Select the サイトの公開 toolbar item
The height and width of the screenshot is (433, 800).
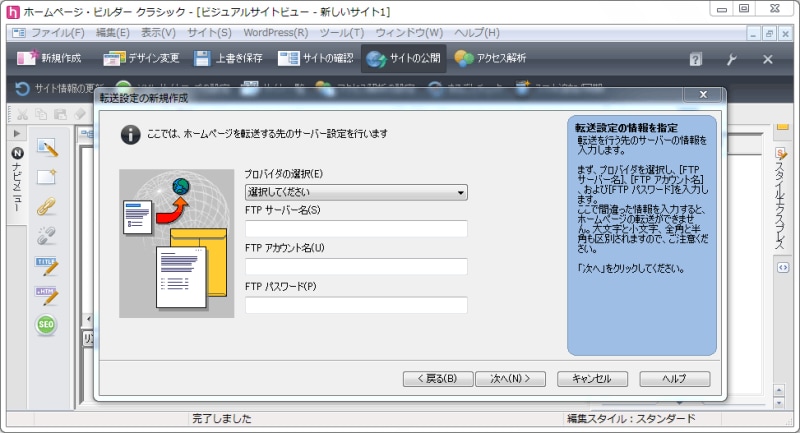[x=404, y=58]
